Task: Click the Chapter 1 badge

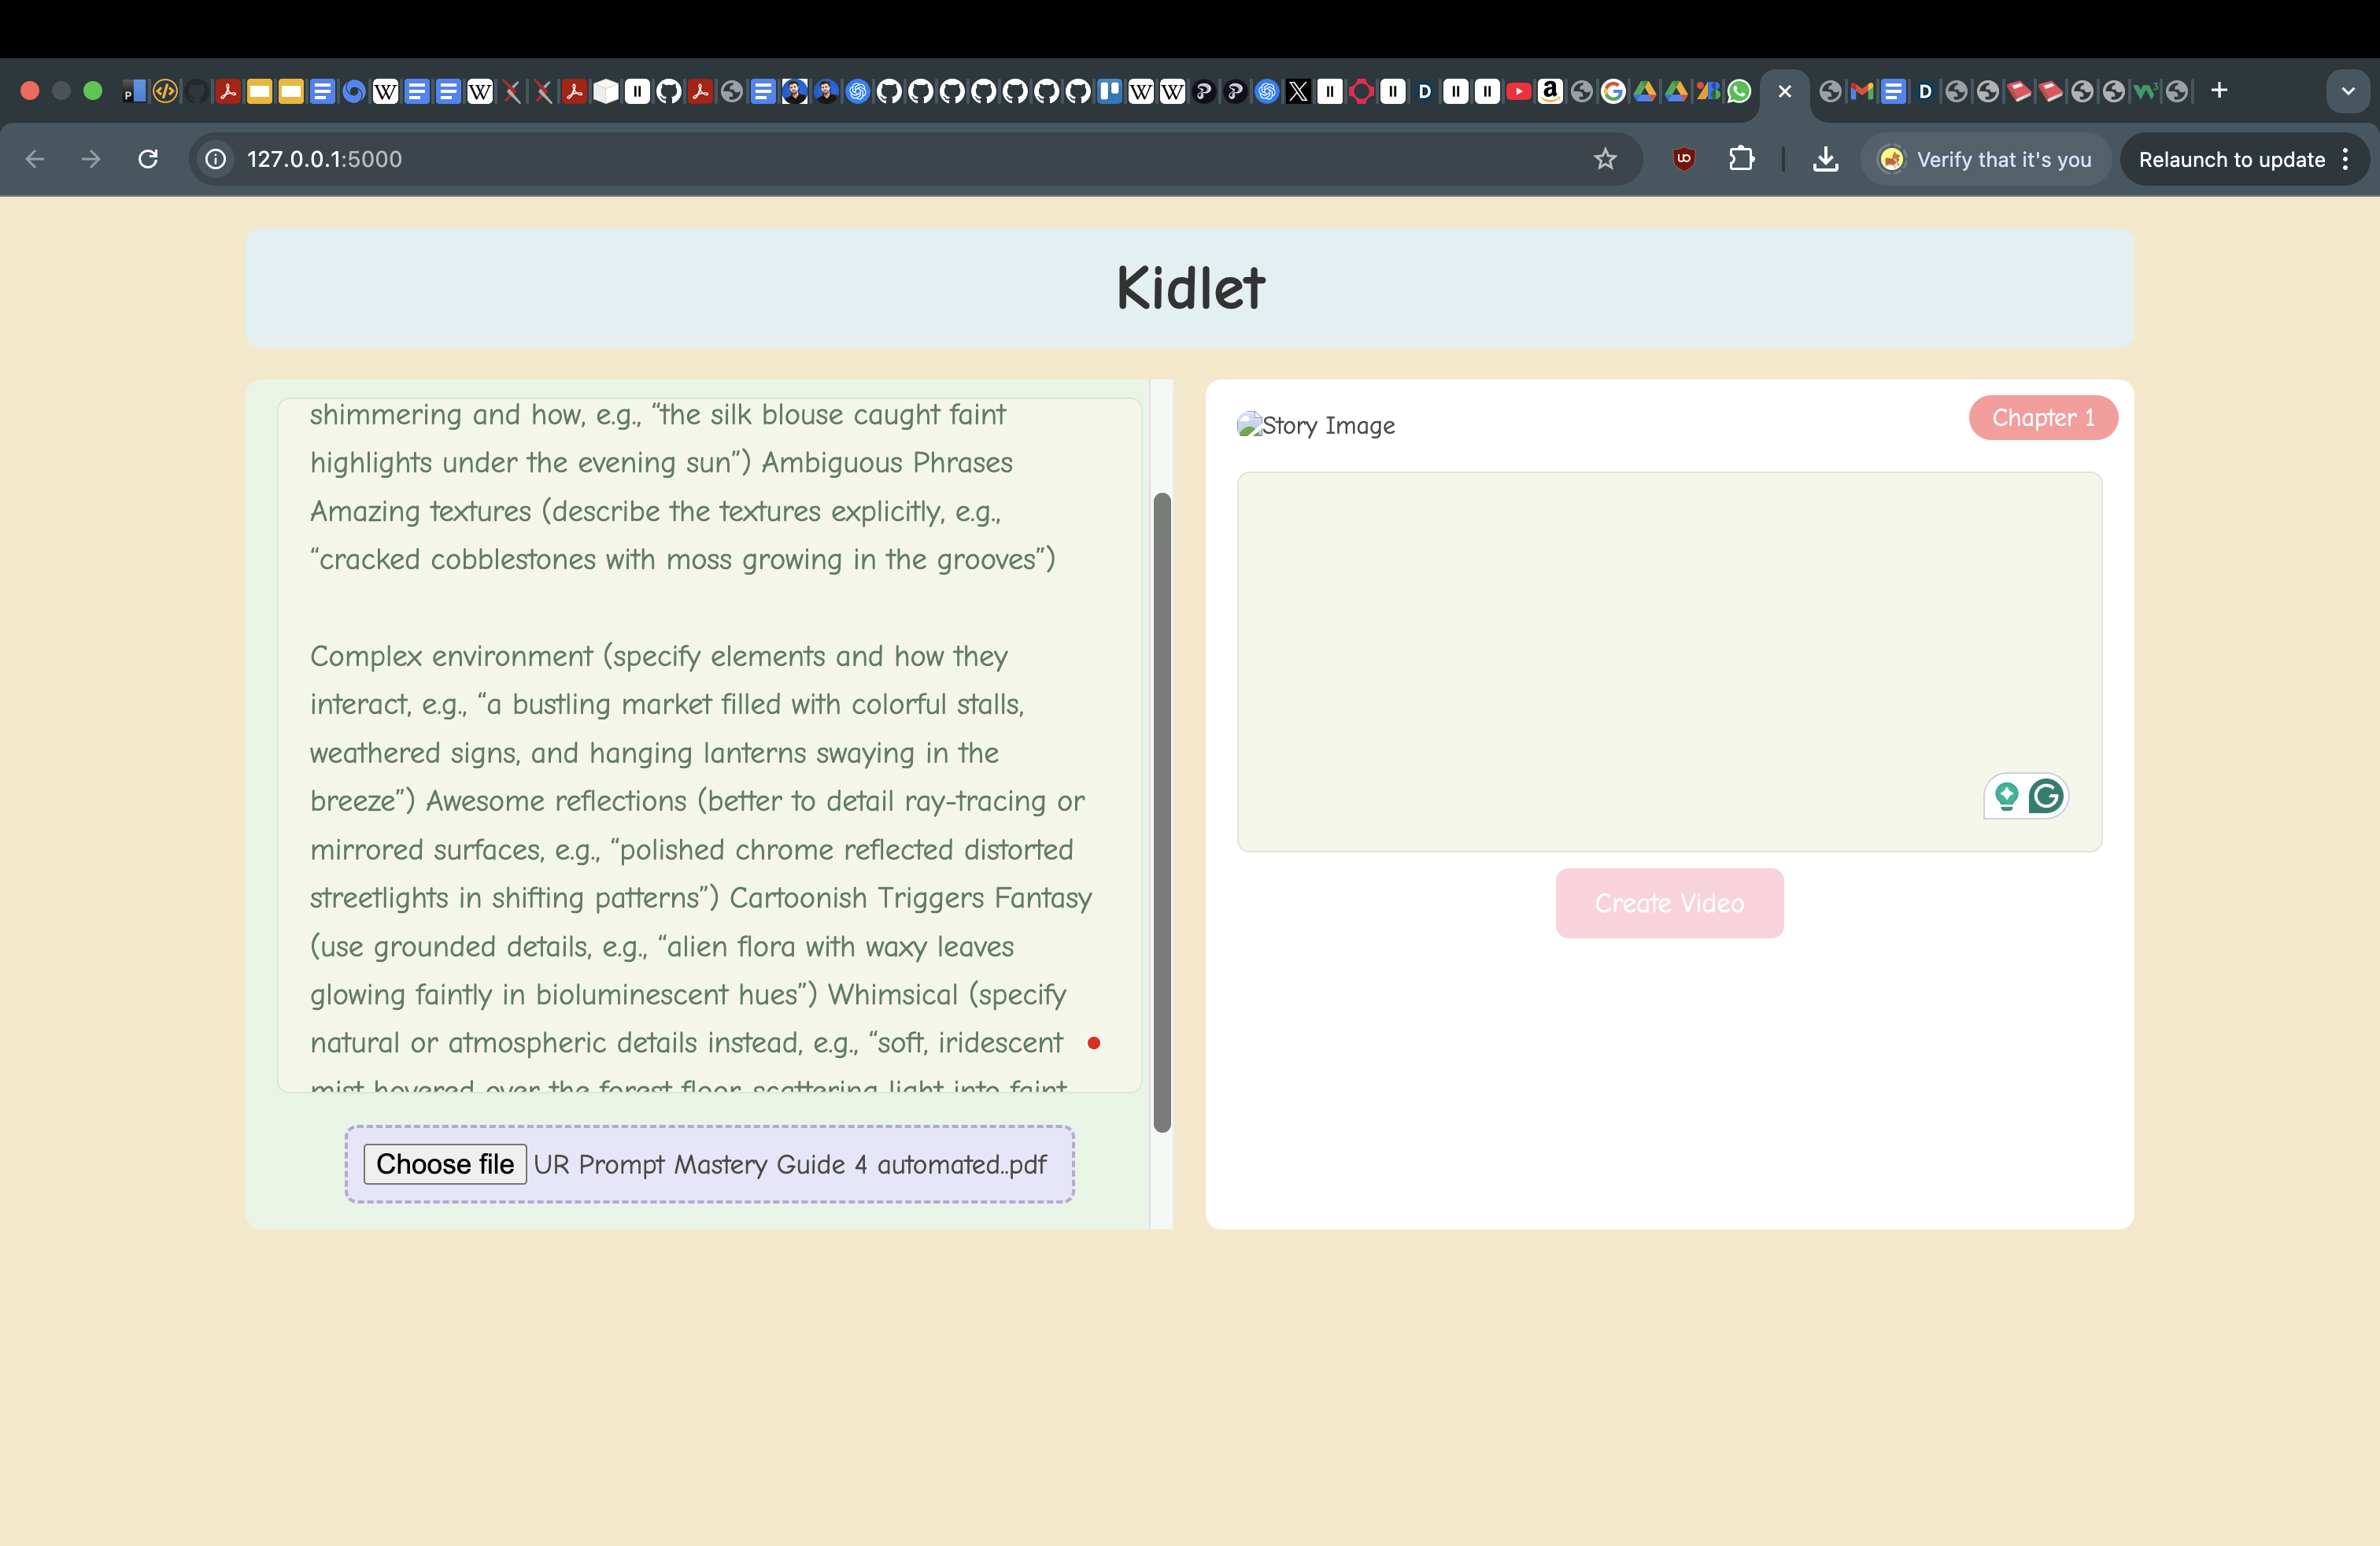Action: (2043, 418)
